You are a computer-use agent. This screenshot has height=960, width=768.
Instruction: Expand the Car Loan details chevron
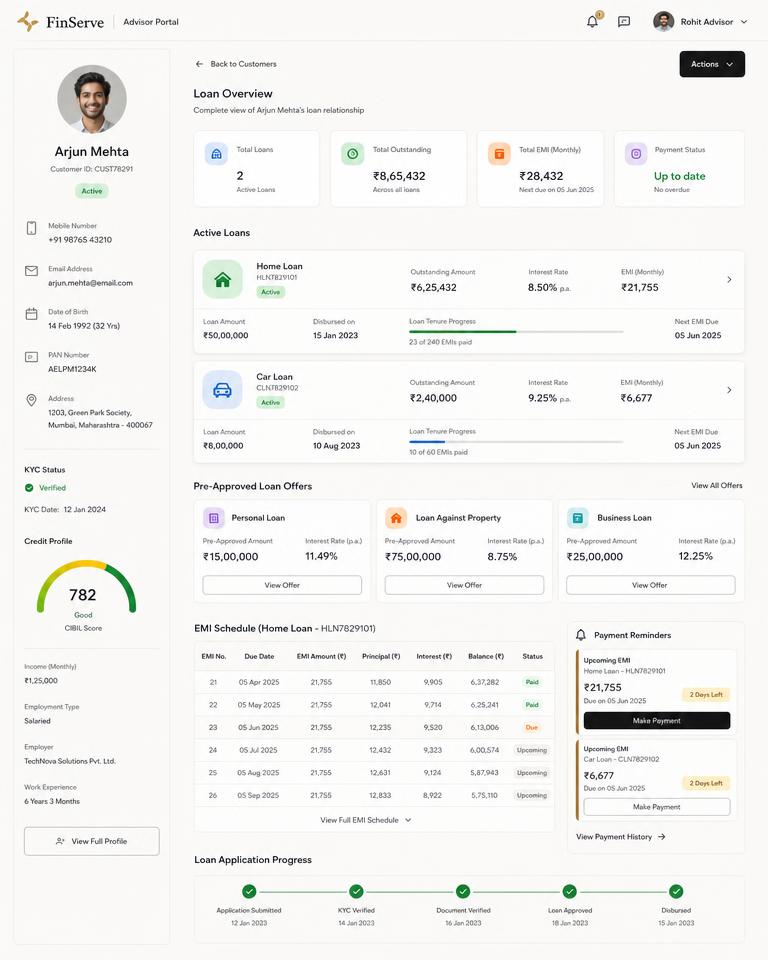click(x=729, y=390)
